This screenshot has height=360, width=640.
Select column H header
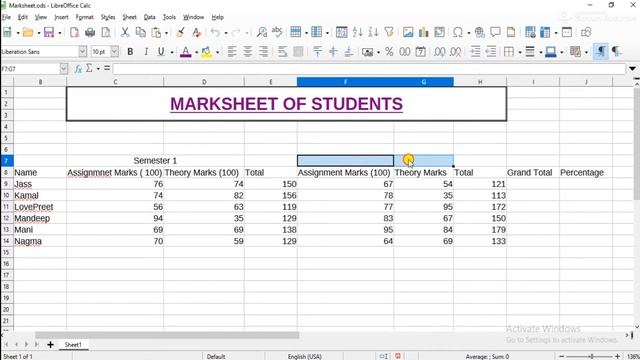[480, 82]
